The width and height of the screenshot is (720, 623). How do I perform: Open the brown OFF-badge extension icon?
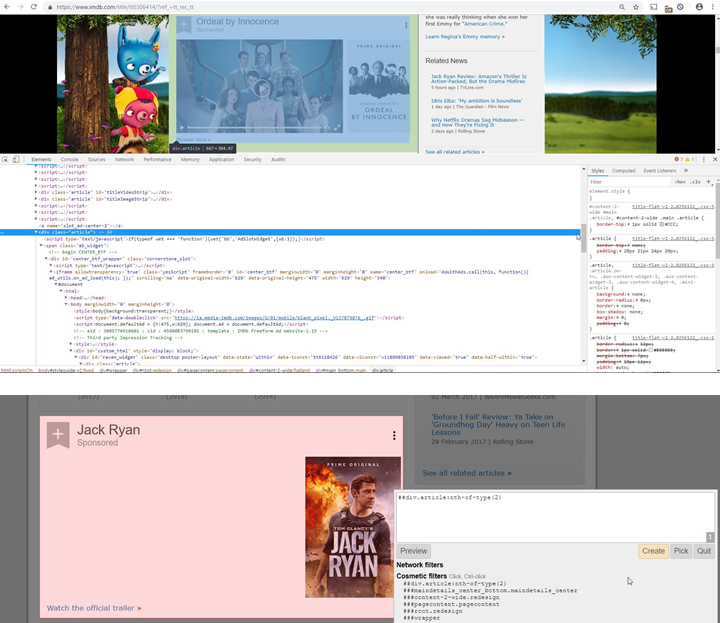pyautogui.click(x=669, y=8)
